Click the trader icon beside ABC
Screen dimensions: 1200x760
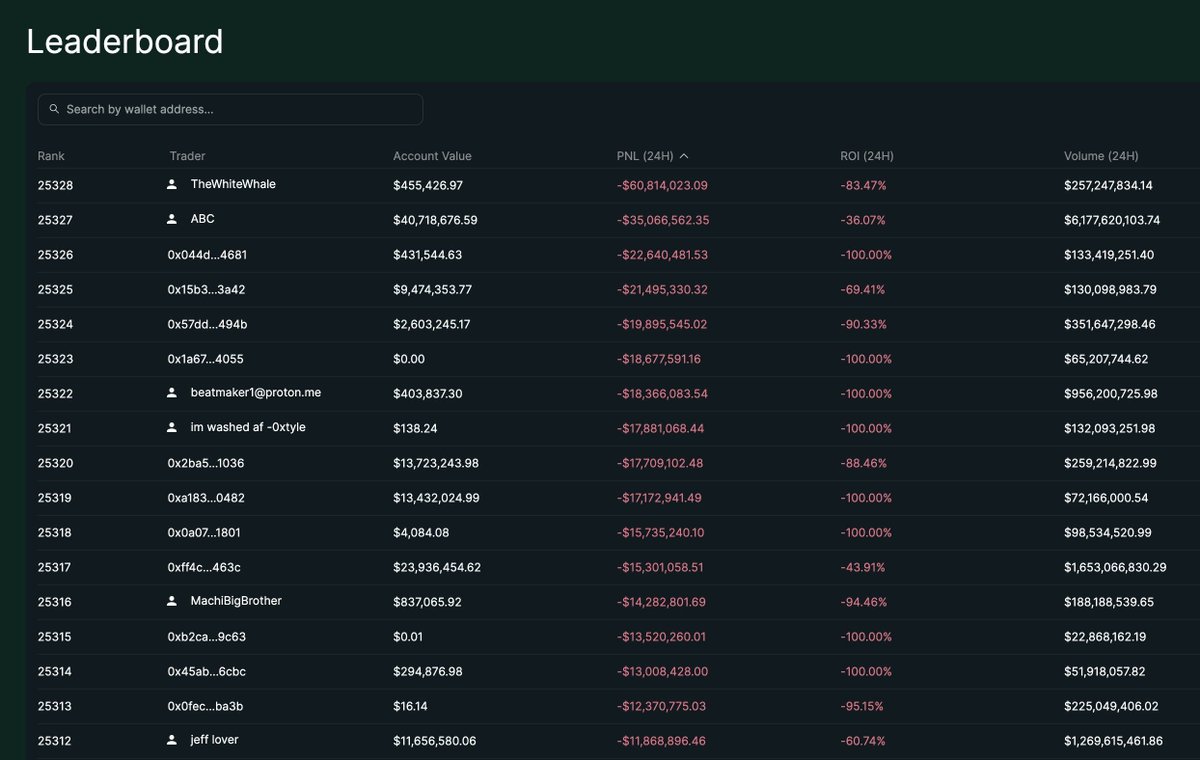click(x=172, y=219)
